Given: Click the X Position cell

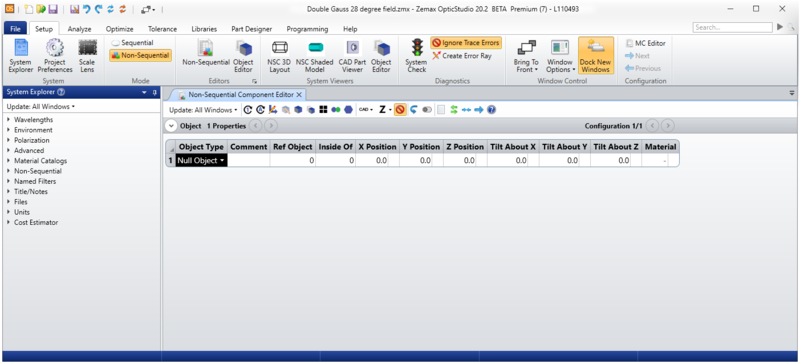Looking at the screenshot, I should [377, 160].
